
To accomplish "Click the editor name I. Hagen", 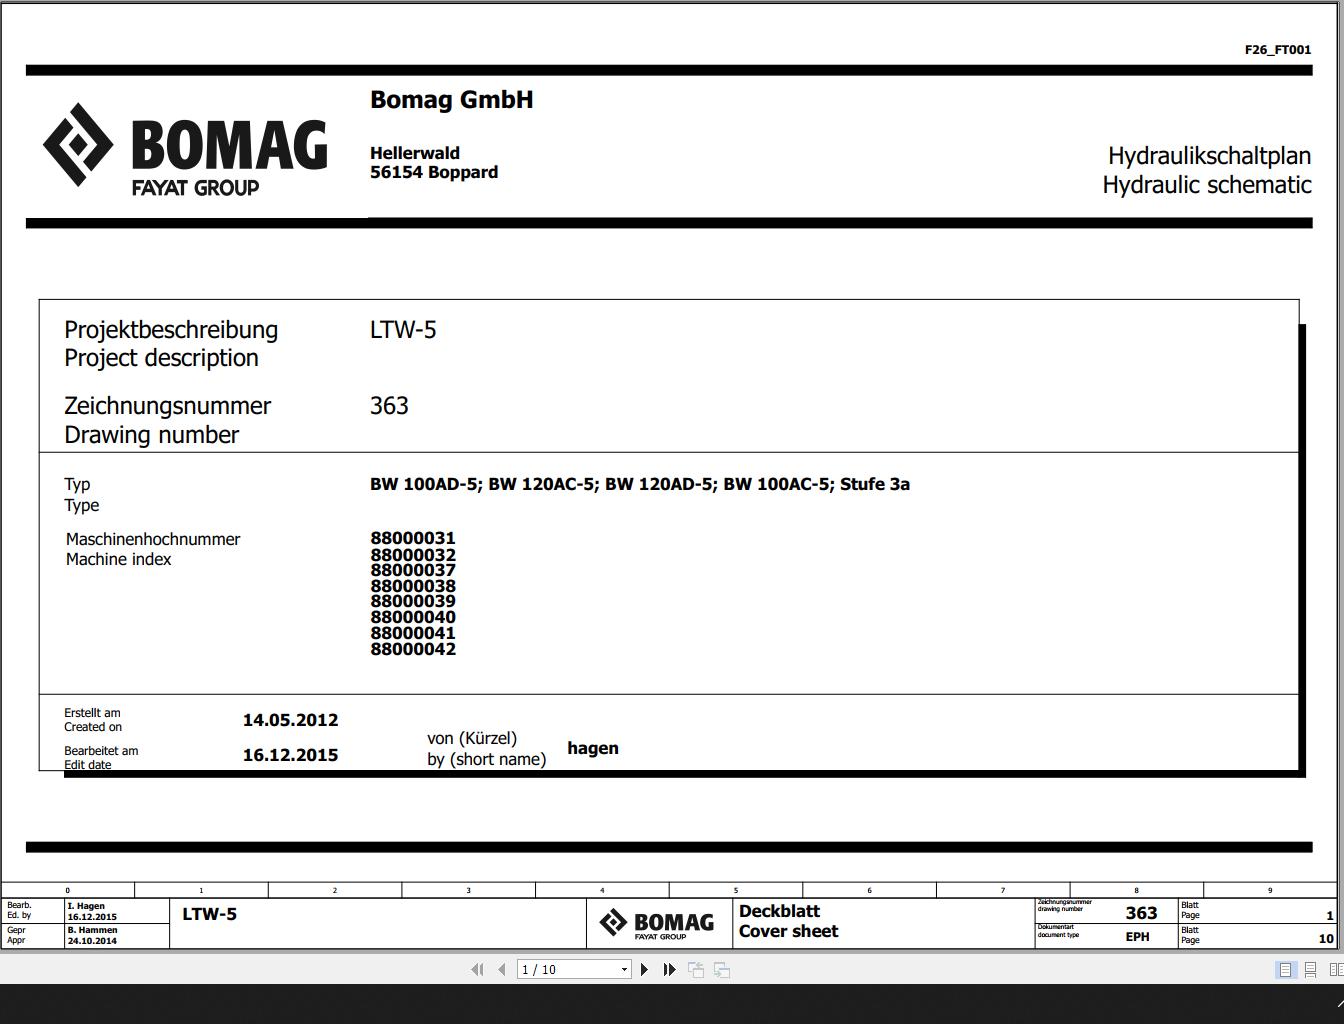I will pyautogui.click(x=86, y=906).
